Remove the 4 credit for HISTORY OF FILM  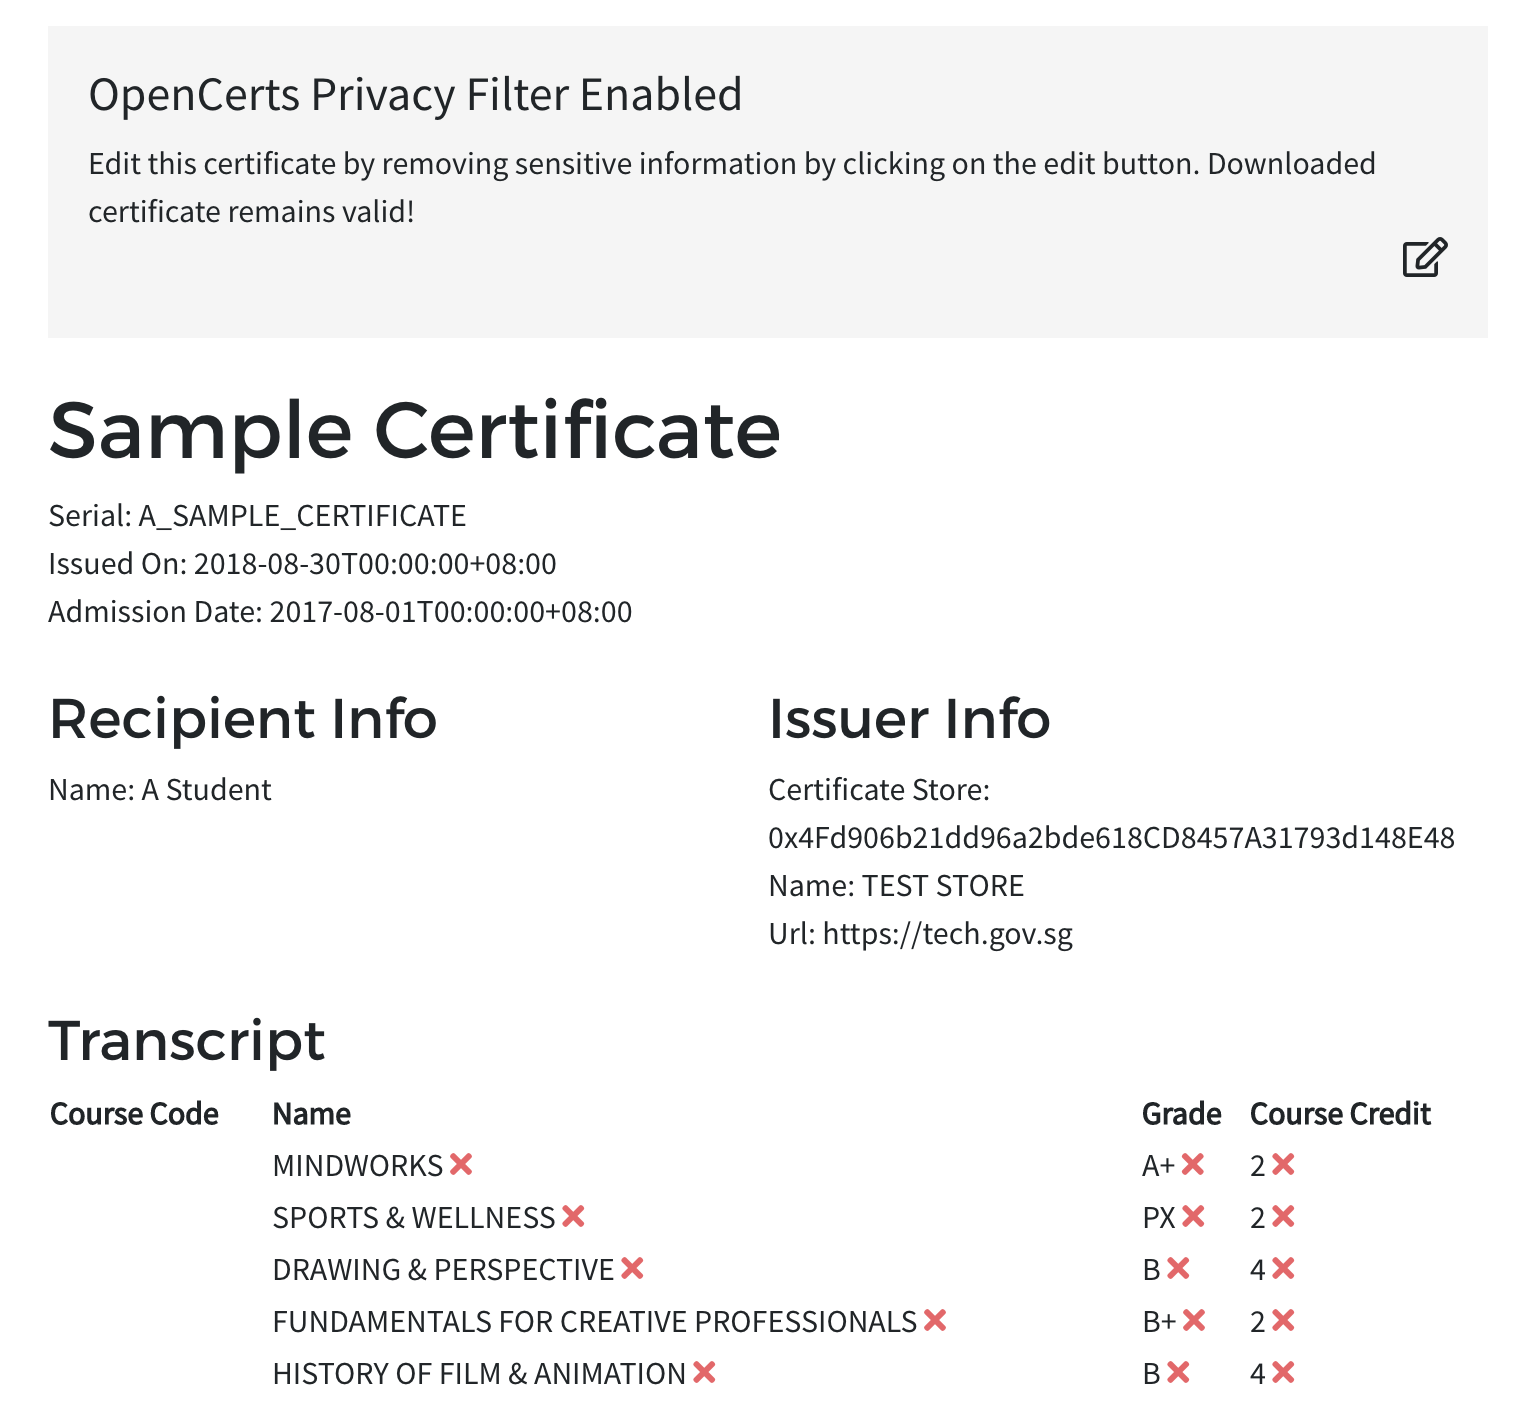coord(1285,1372)
